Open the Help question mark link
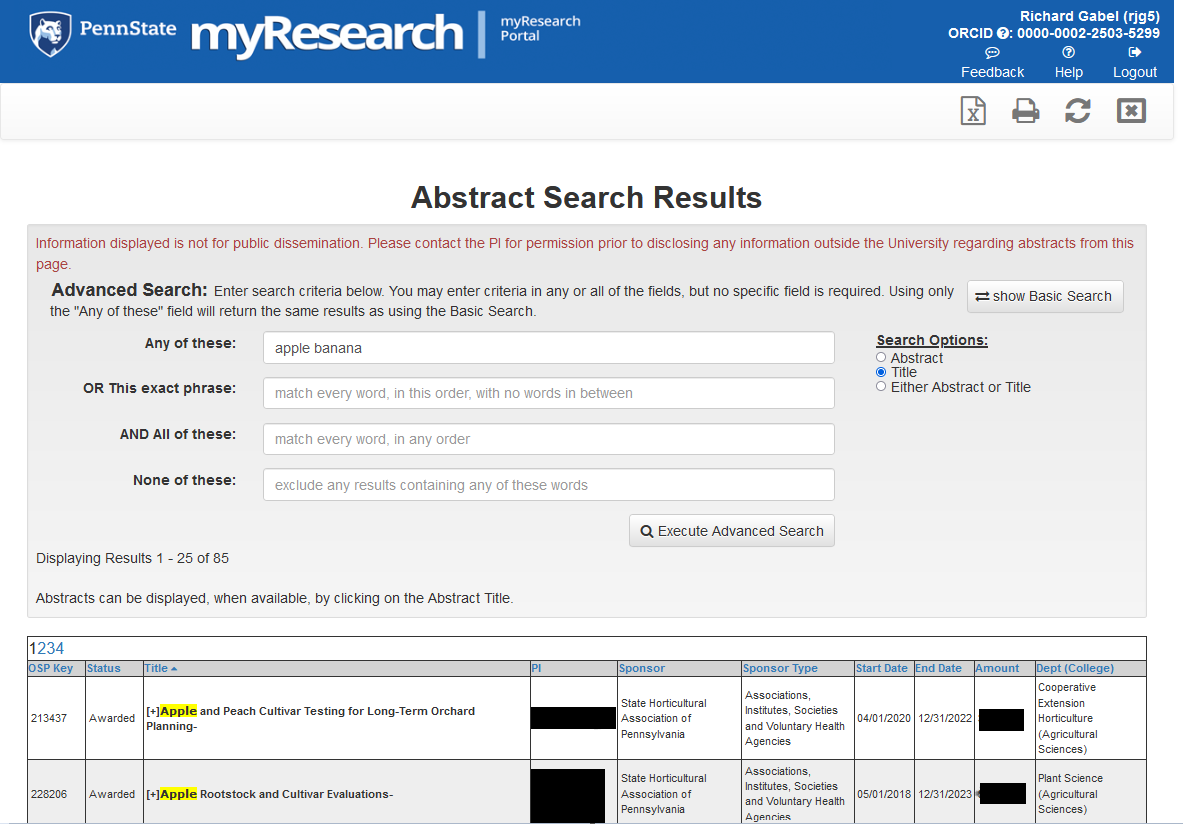This screenshot has height=824, width=1183. tap(1068, 62)
